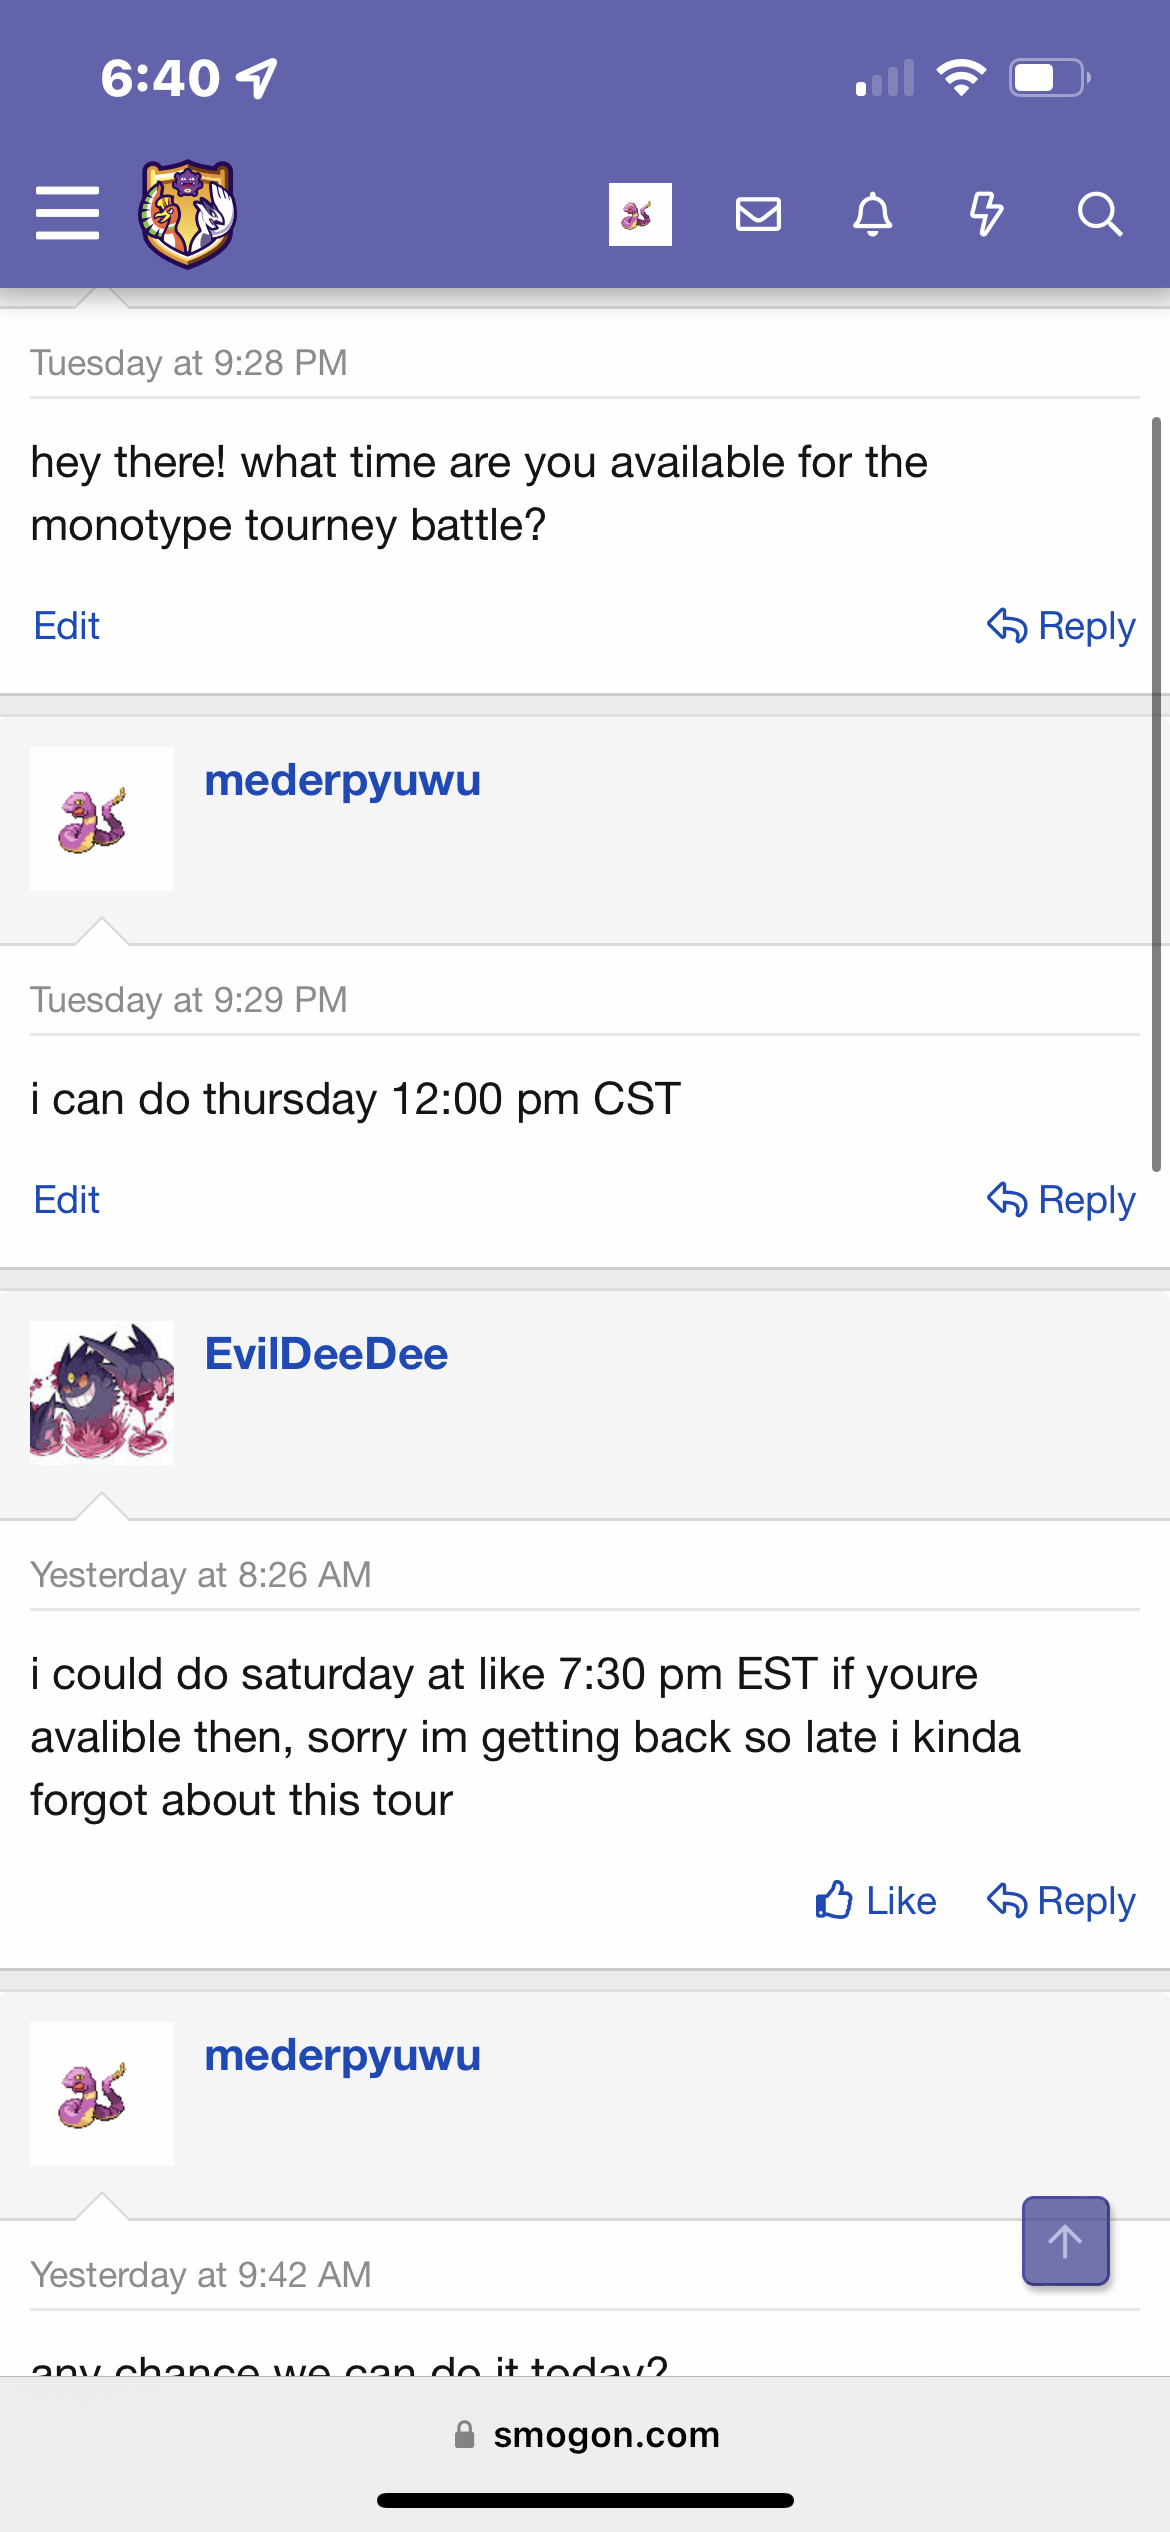Open the conversations envelope icon
The height and width of the screenshot is (2532, 1170).
point(758,214)
